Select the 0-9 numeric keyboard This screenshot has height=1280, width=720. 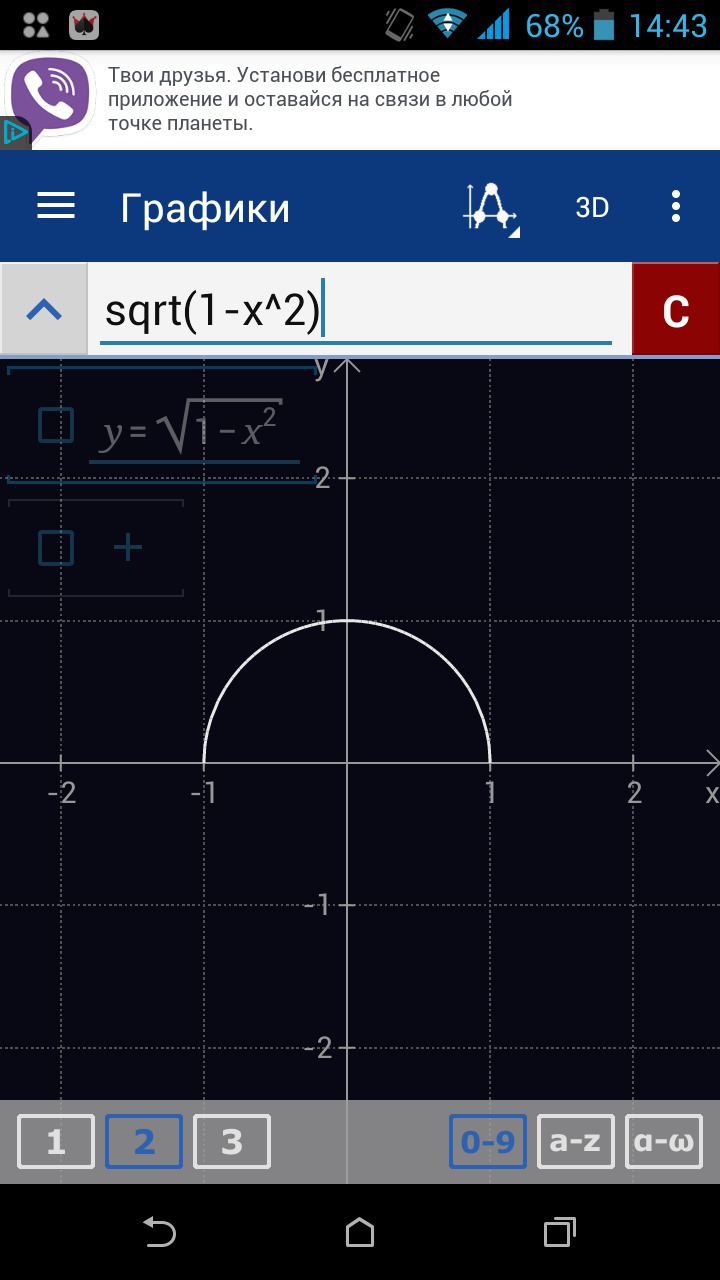(x=488, y=1142)
